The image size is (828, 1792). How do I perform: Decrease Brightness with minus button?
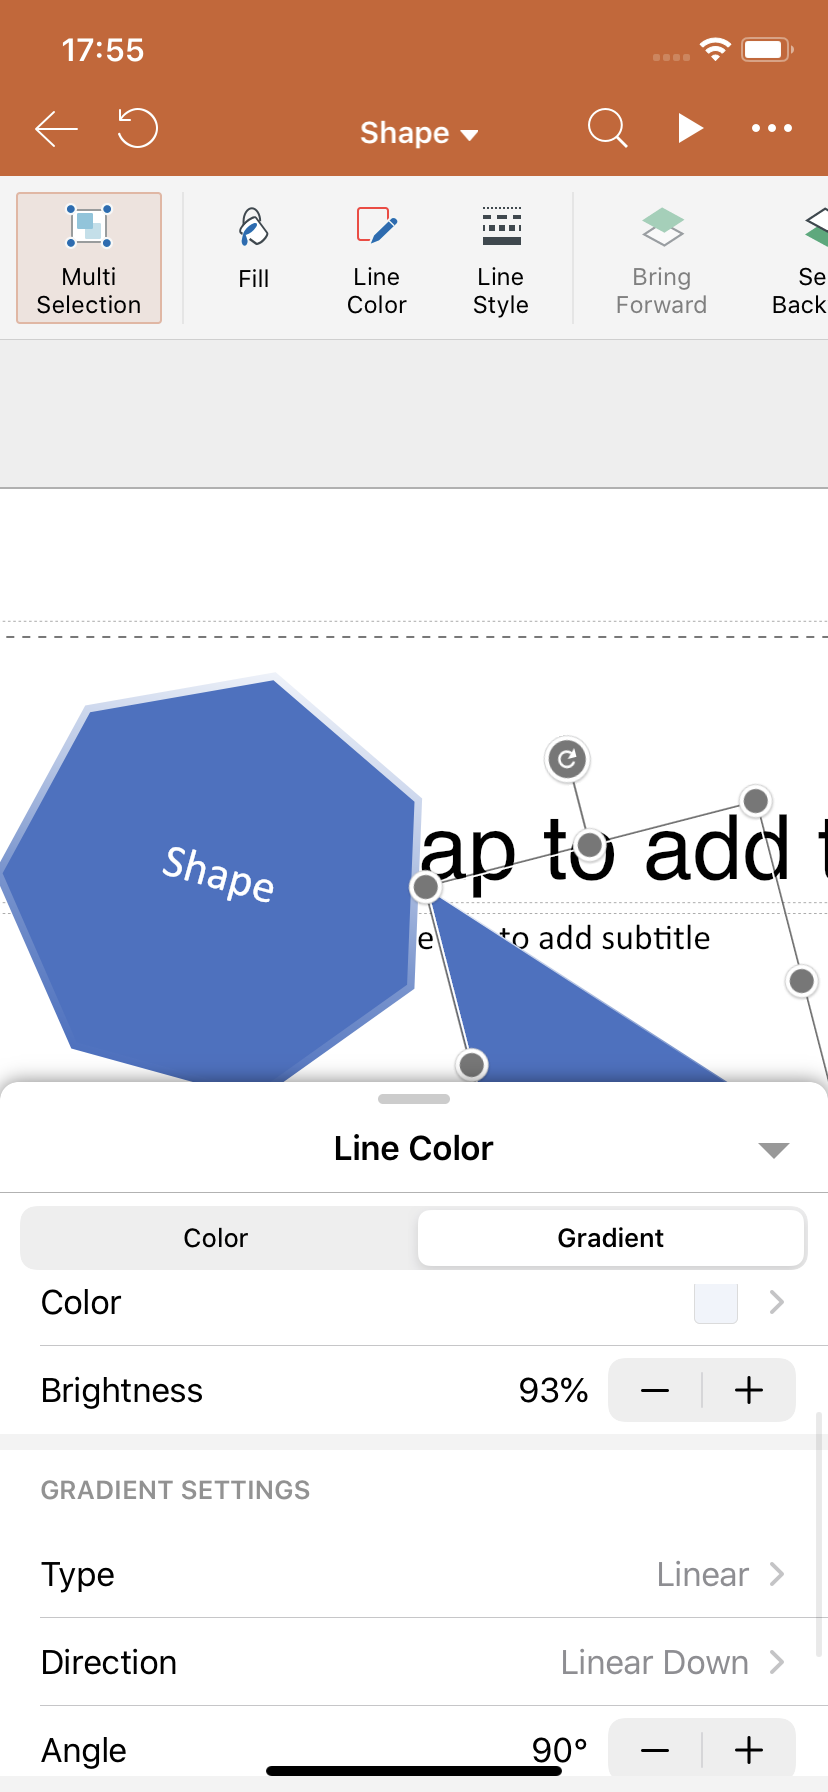tap(655, 1390)
